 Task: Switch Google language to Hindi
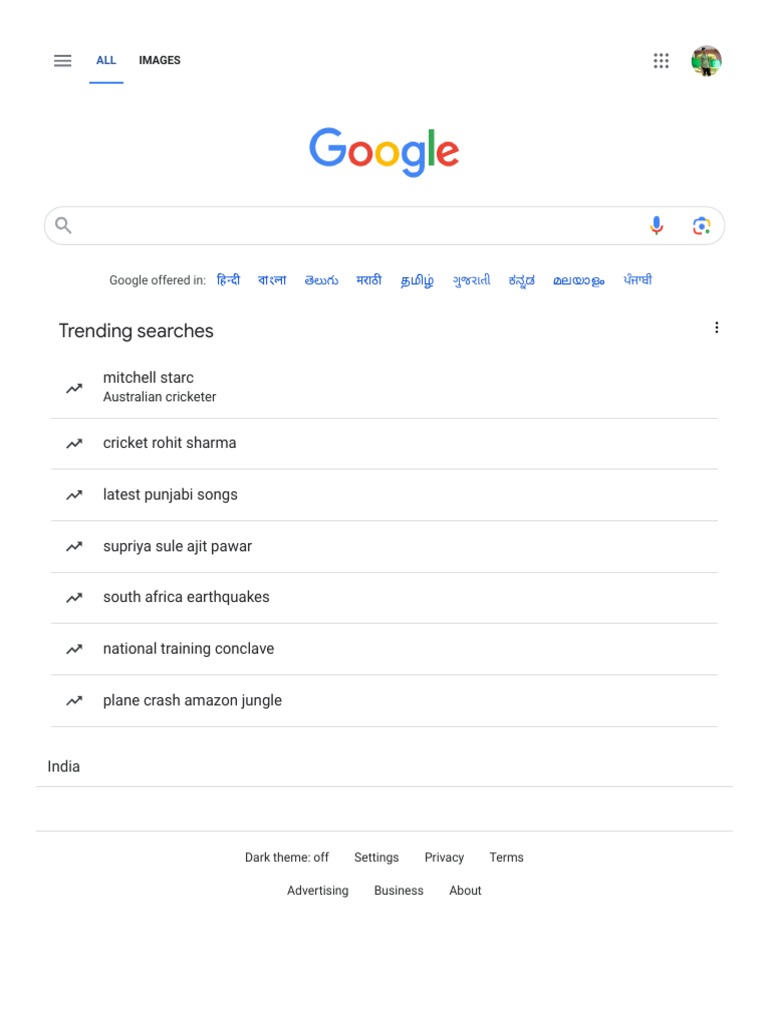click(228, 281)
